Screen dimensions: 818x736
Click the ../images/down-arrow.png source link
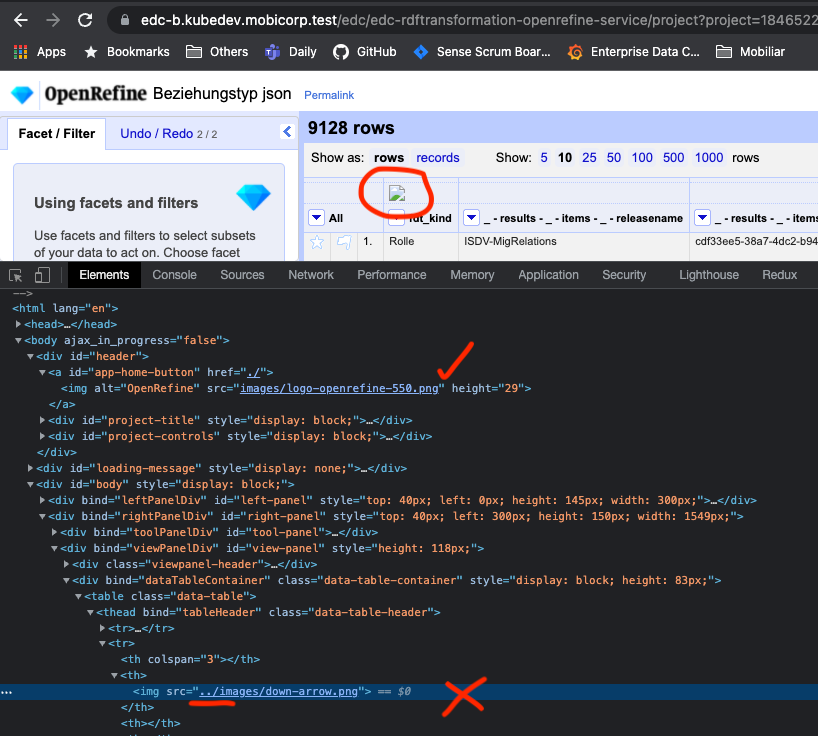tap(279, 691)
